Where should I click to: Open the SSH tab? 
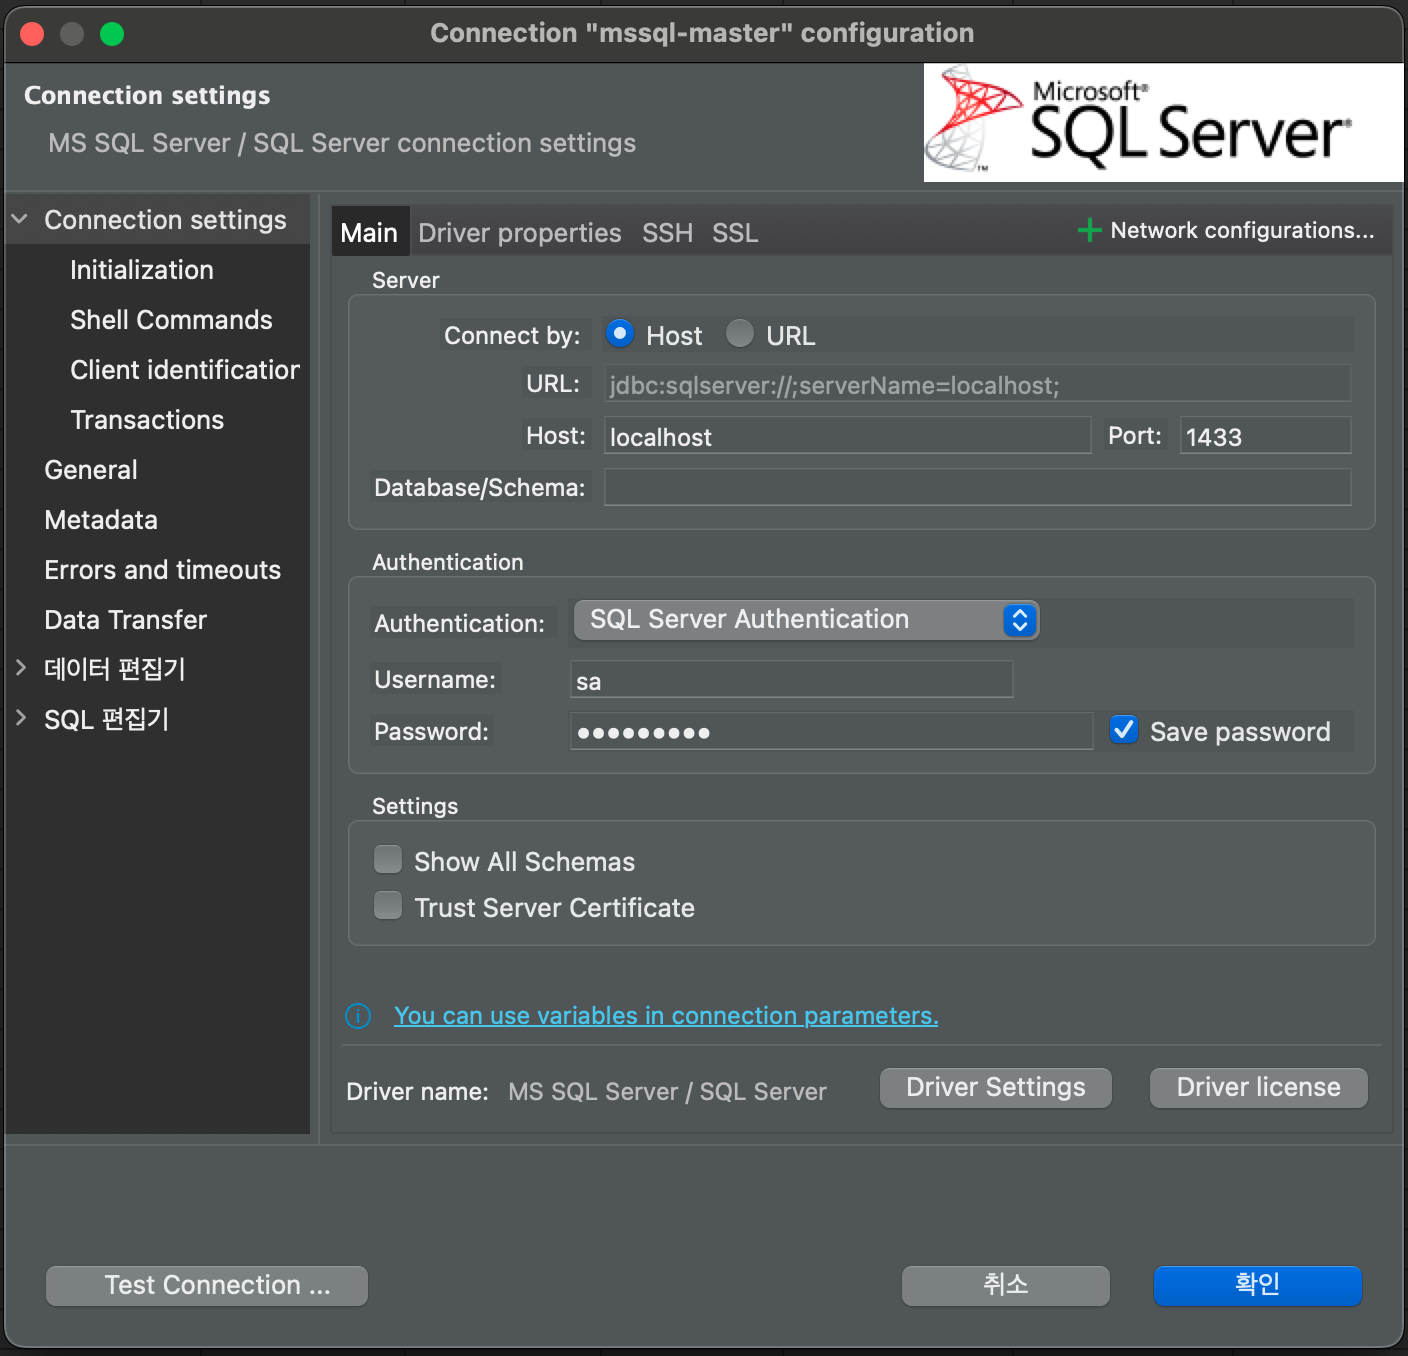pyautogui.click(x=667, y=232)
